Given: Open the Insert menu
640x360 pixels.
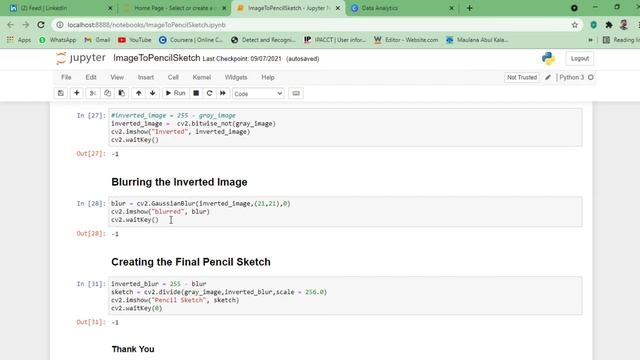Looking at the screenshot, I should (x=146, y=78).
